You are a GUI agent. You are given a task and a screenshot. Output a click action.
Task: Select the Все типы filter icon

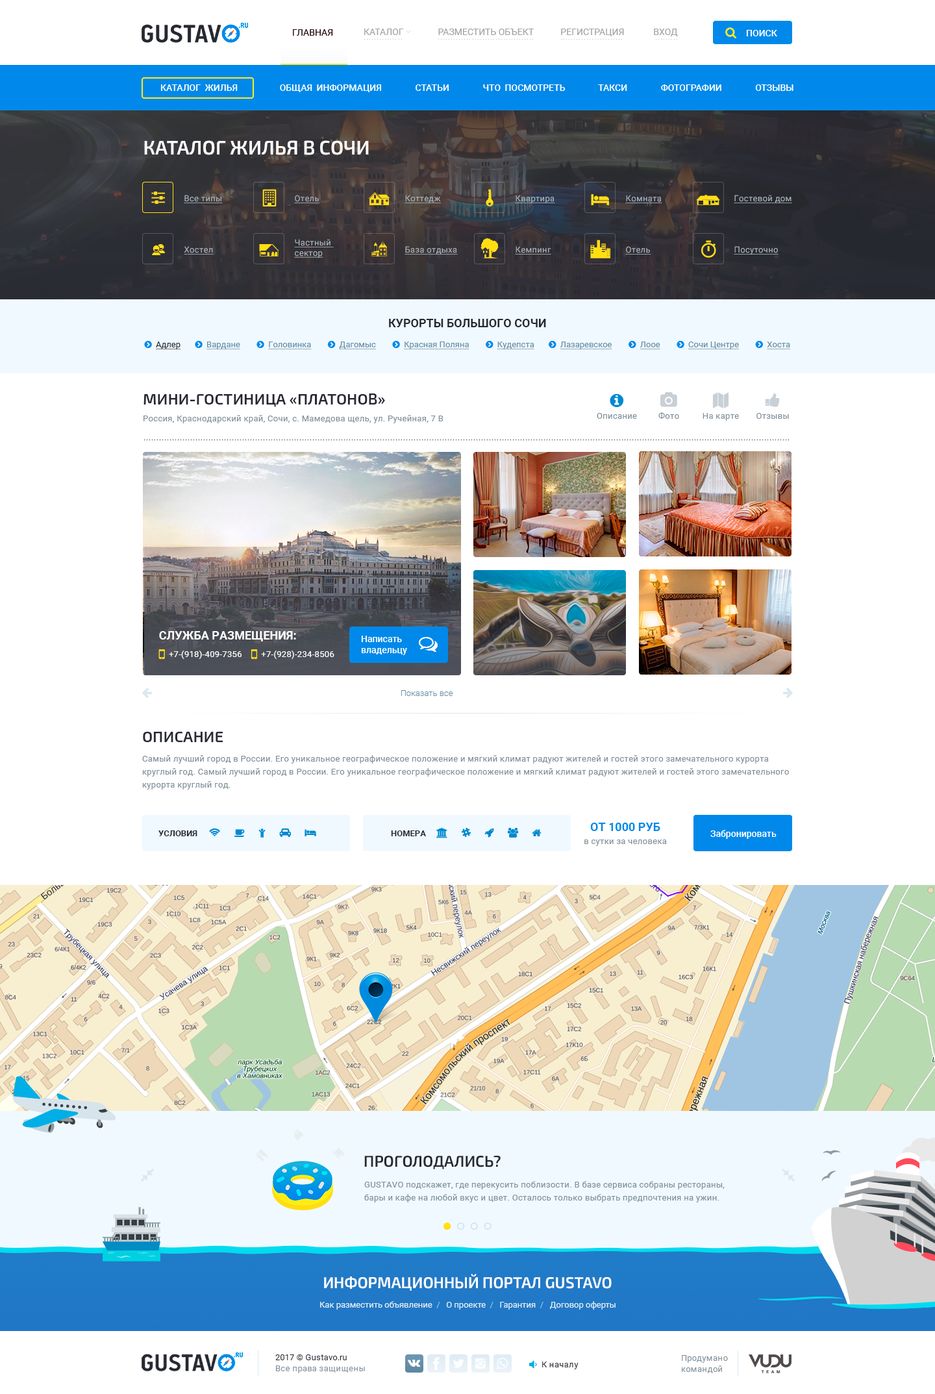click(x=158, y=198)
